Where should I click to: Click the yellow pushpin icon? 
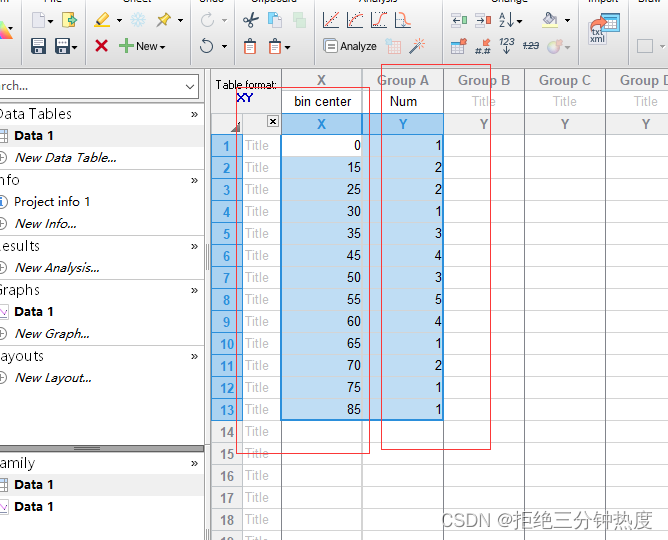pyautogui.click(x=164, y=20)
